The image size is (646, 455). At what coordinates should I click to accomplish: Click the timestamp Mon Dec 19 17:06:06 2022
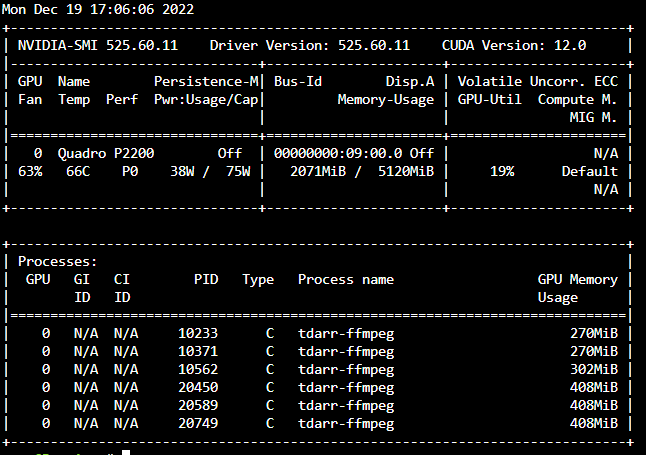[98, 9]
